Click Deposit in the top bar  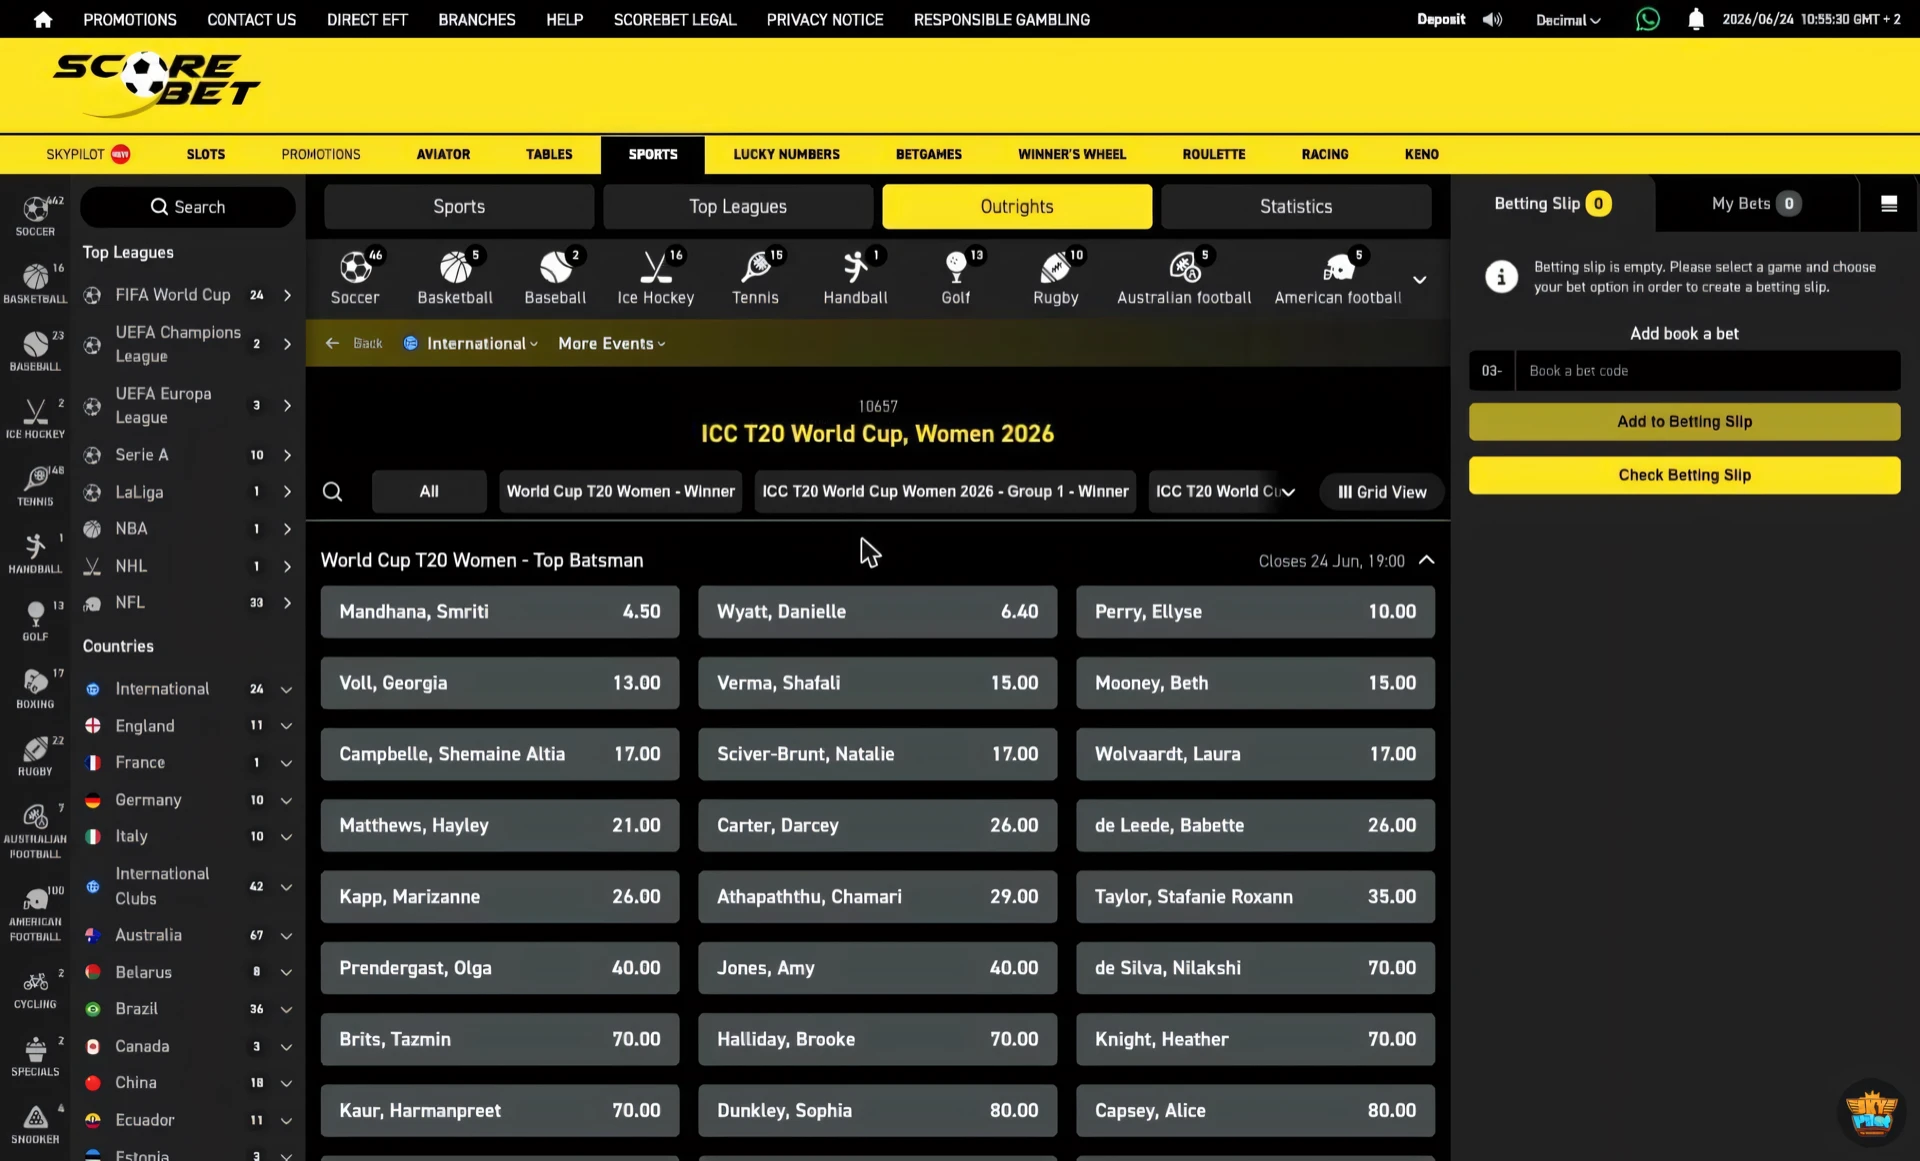pos(1441,19)
